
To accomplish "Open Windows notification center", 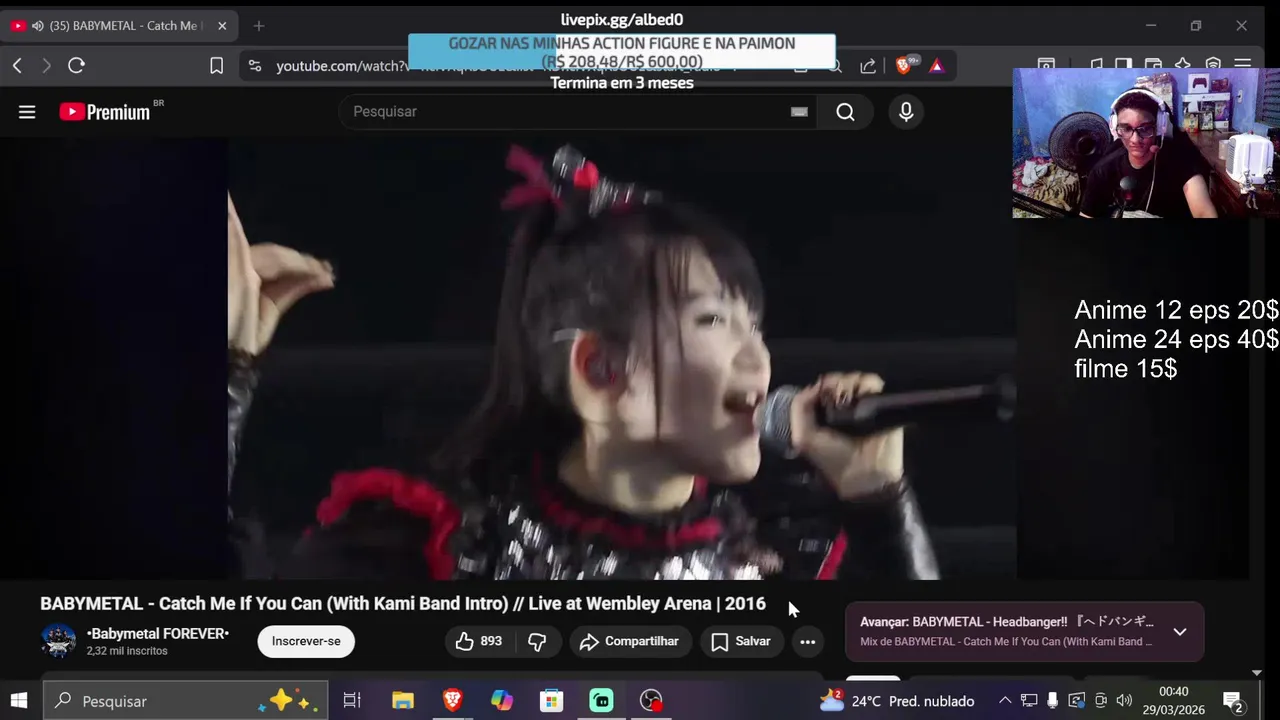I will coord(1233,701).
